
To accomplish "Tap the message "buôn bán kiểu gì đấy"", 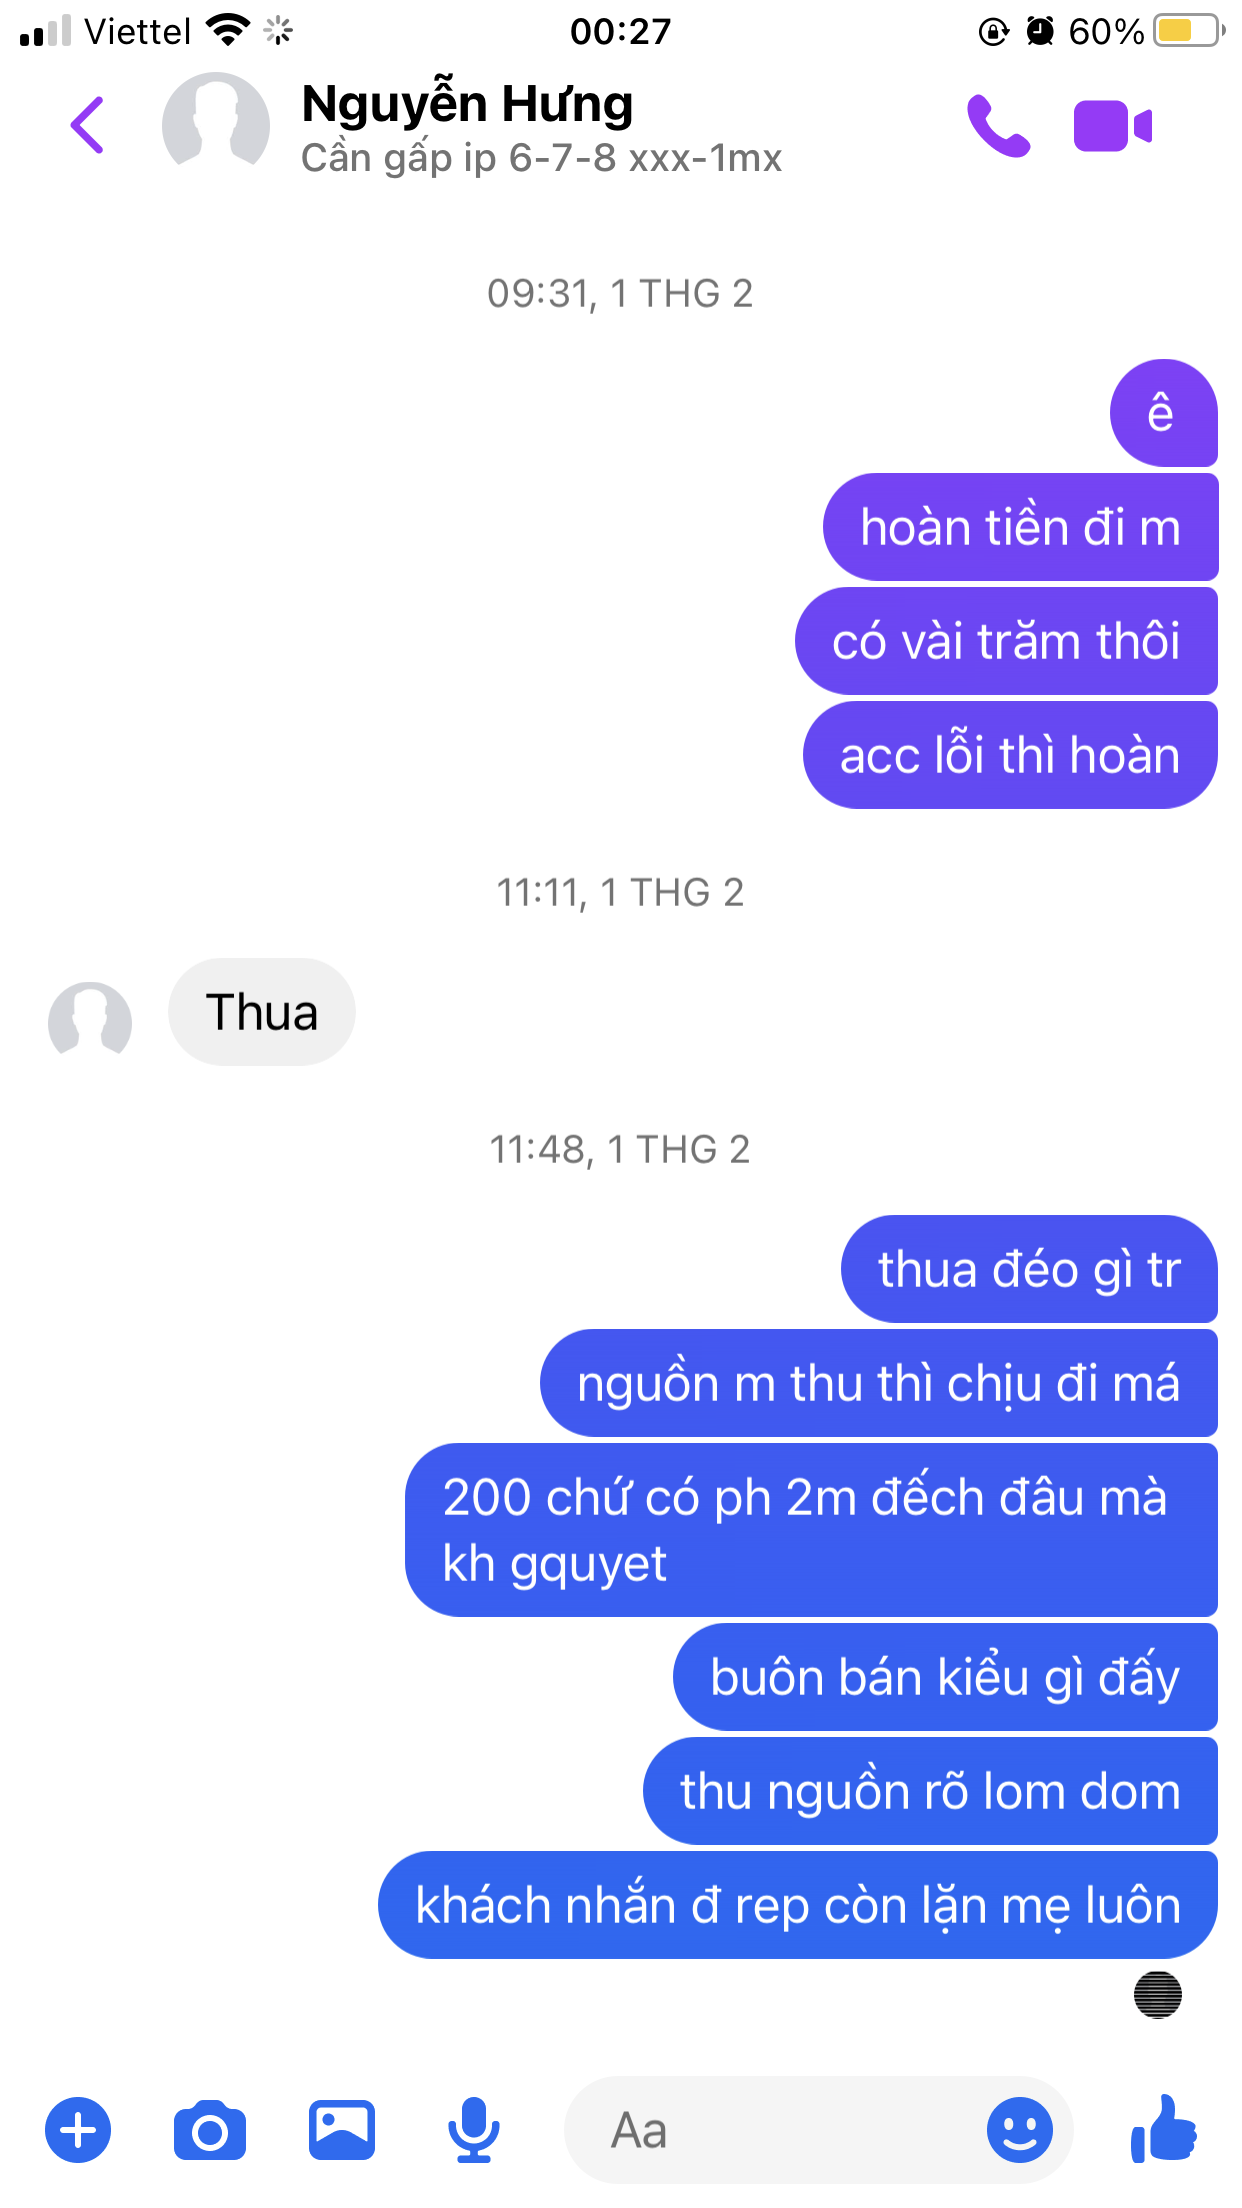I will [945, 1677].
